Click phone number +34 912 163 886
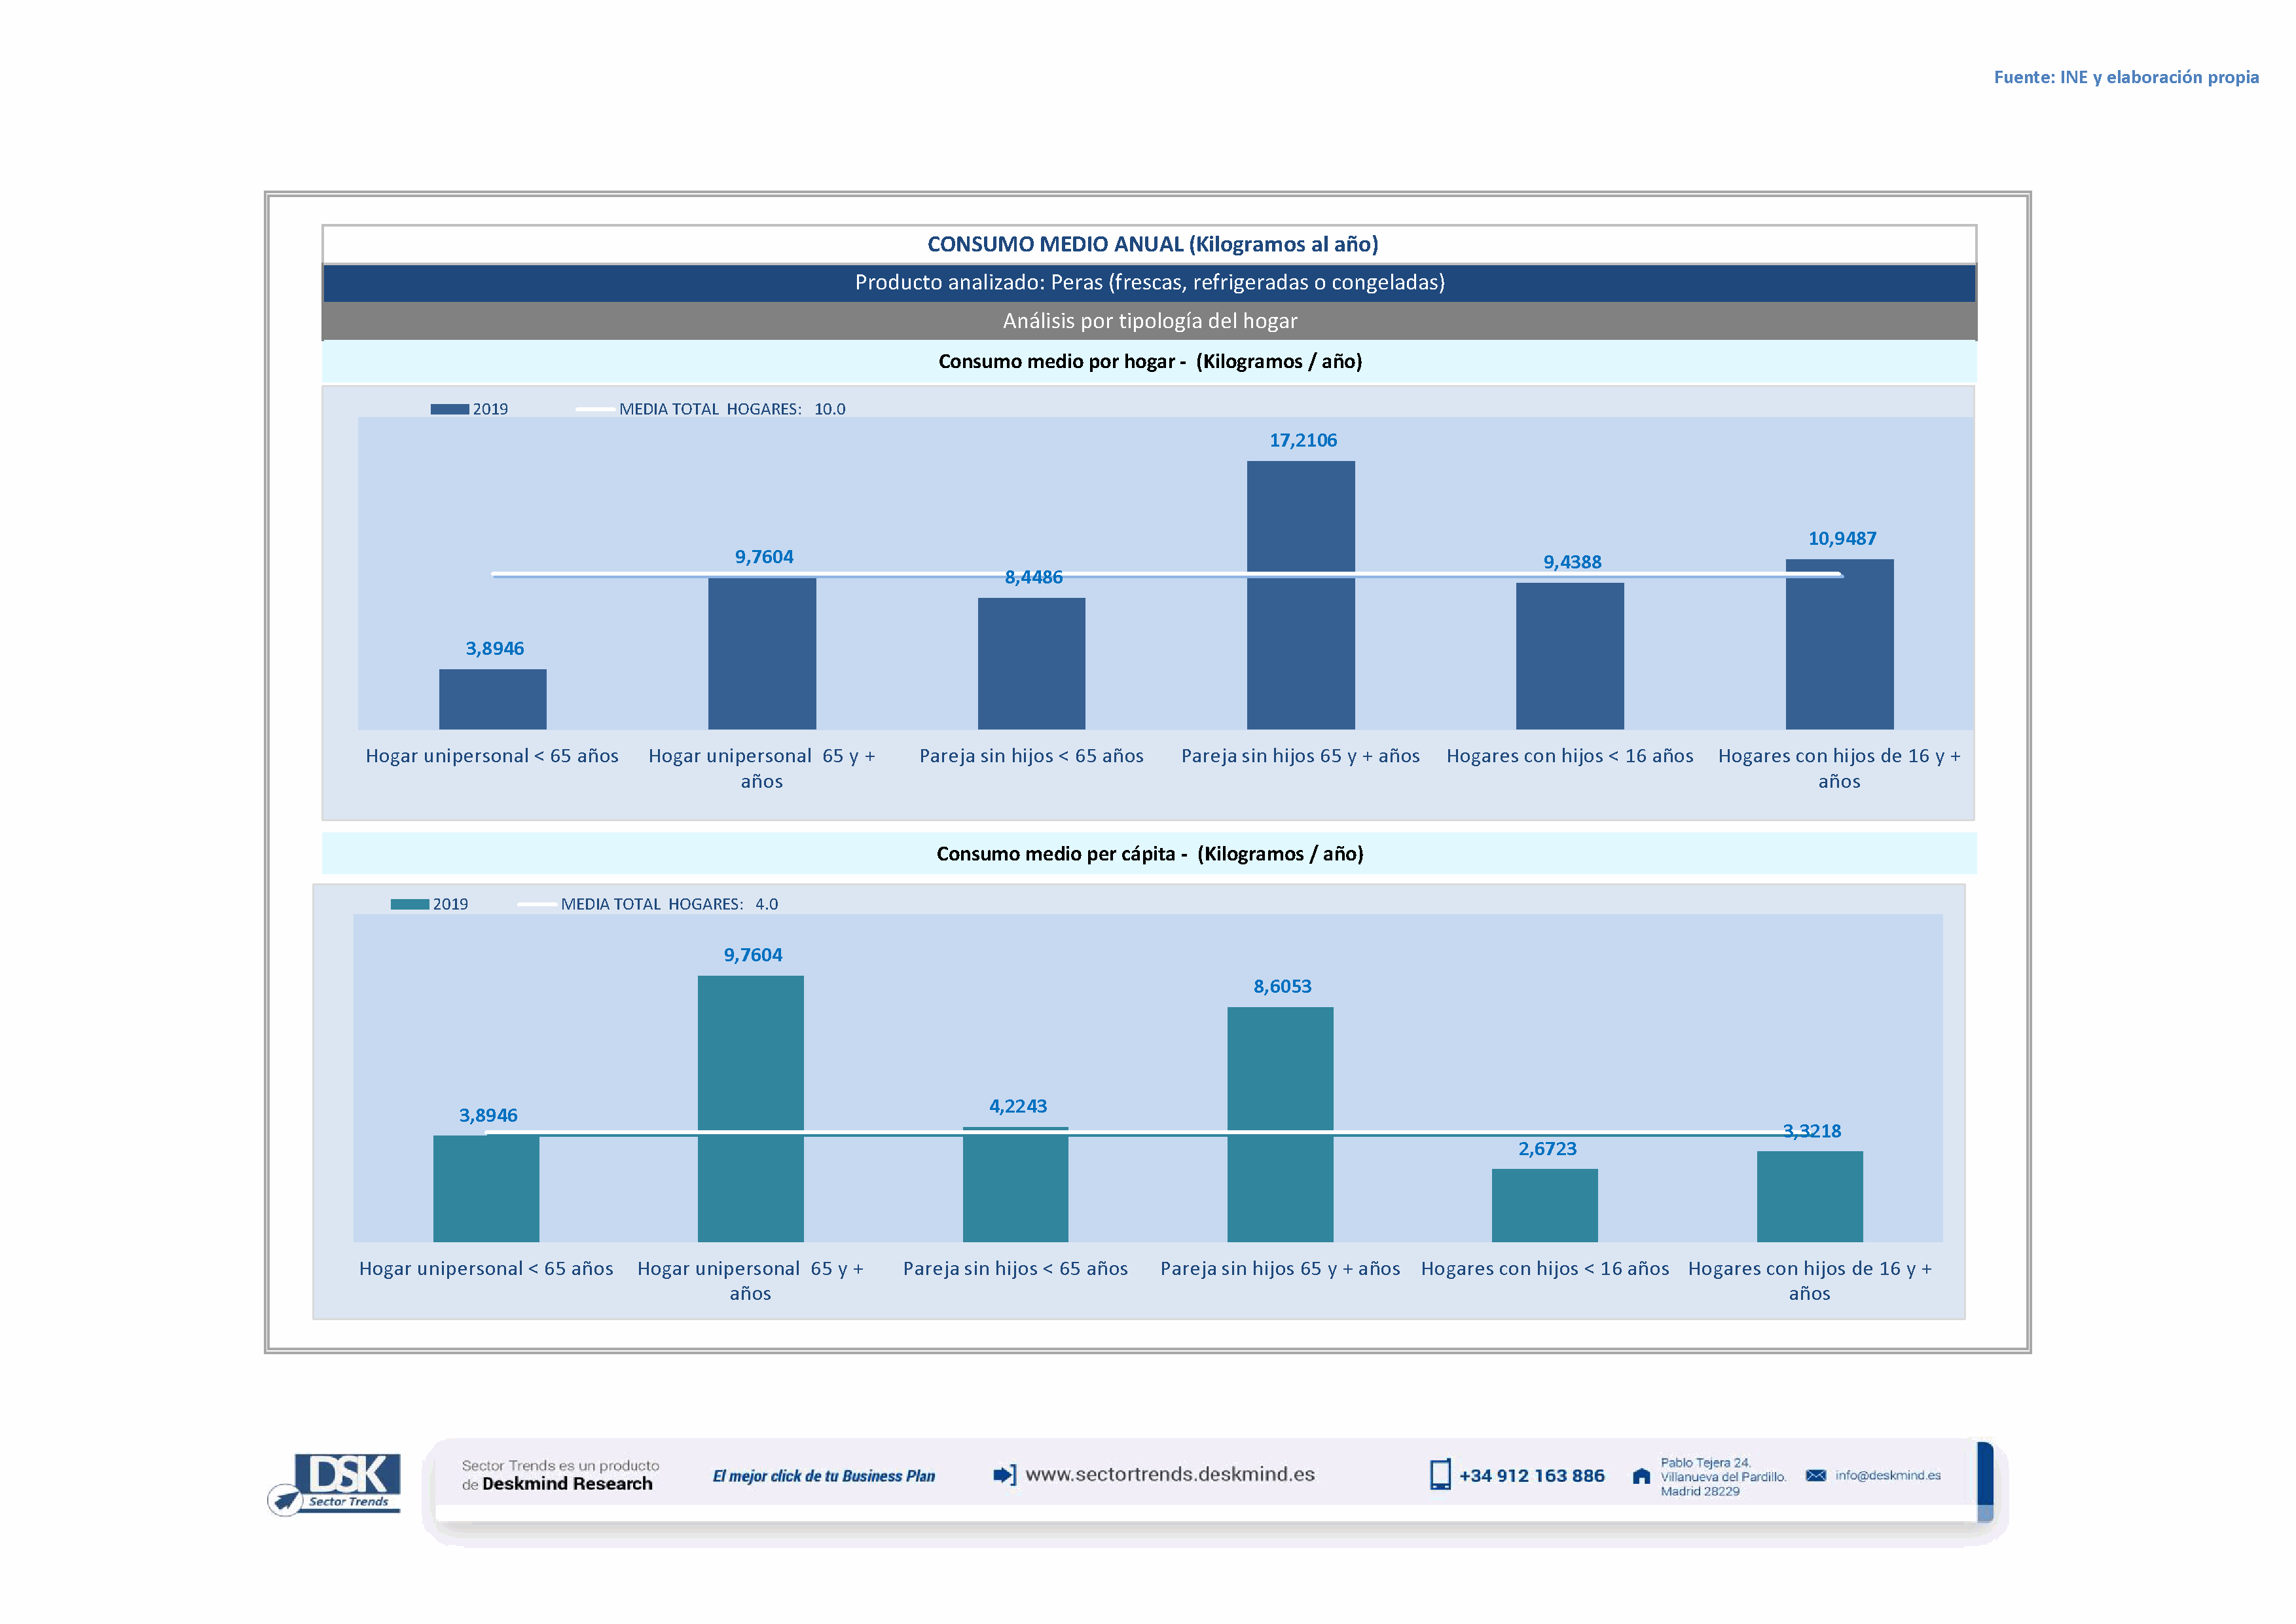2296x1624 pixels. pyautogui.click(x=1531, y=1476)
